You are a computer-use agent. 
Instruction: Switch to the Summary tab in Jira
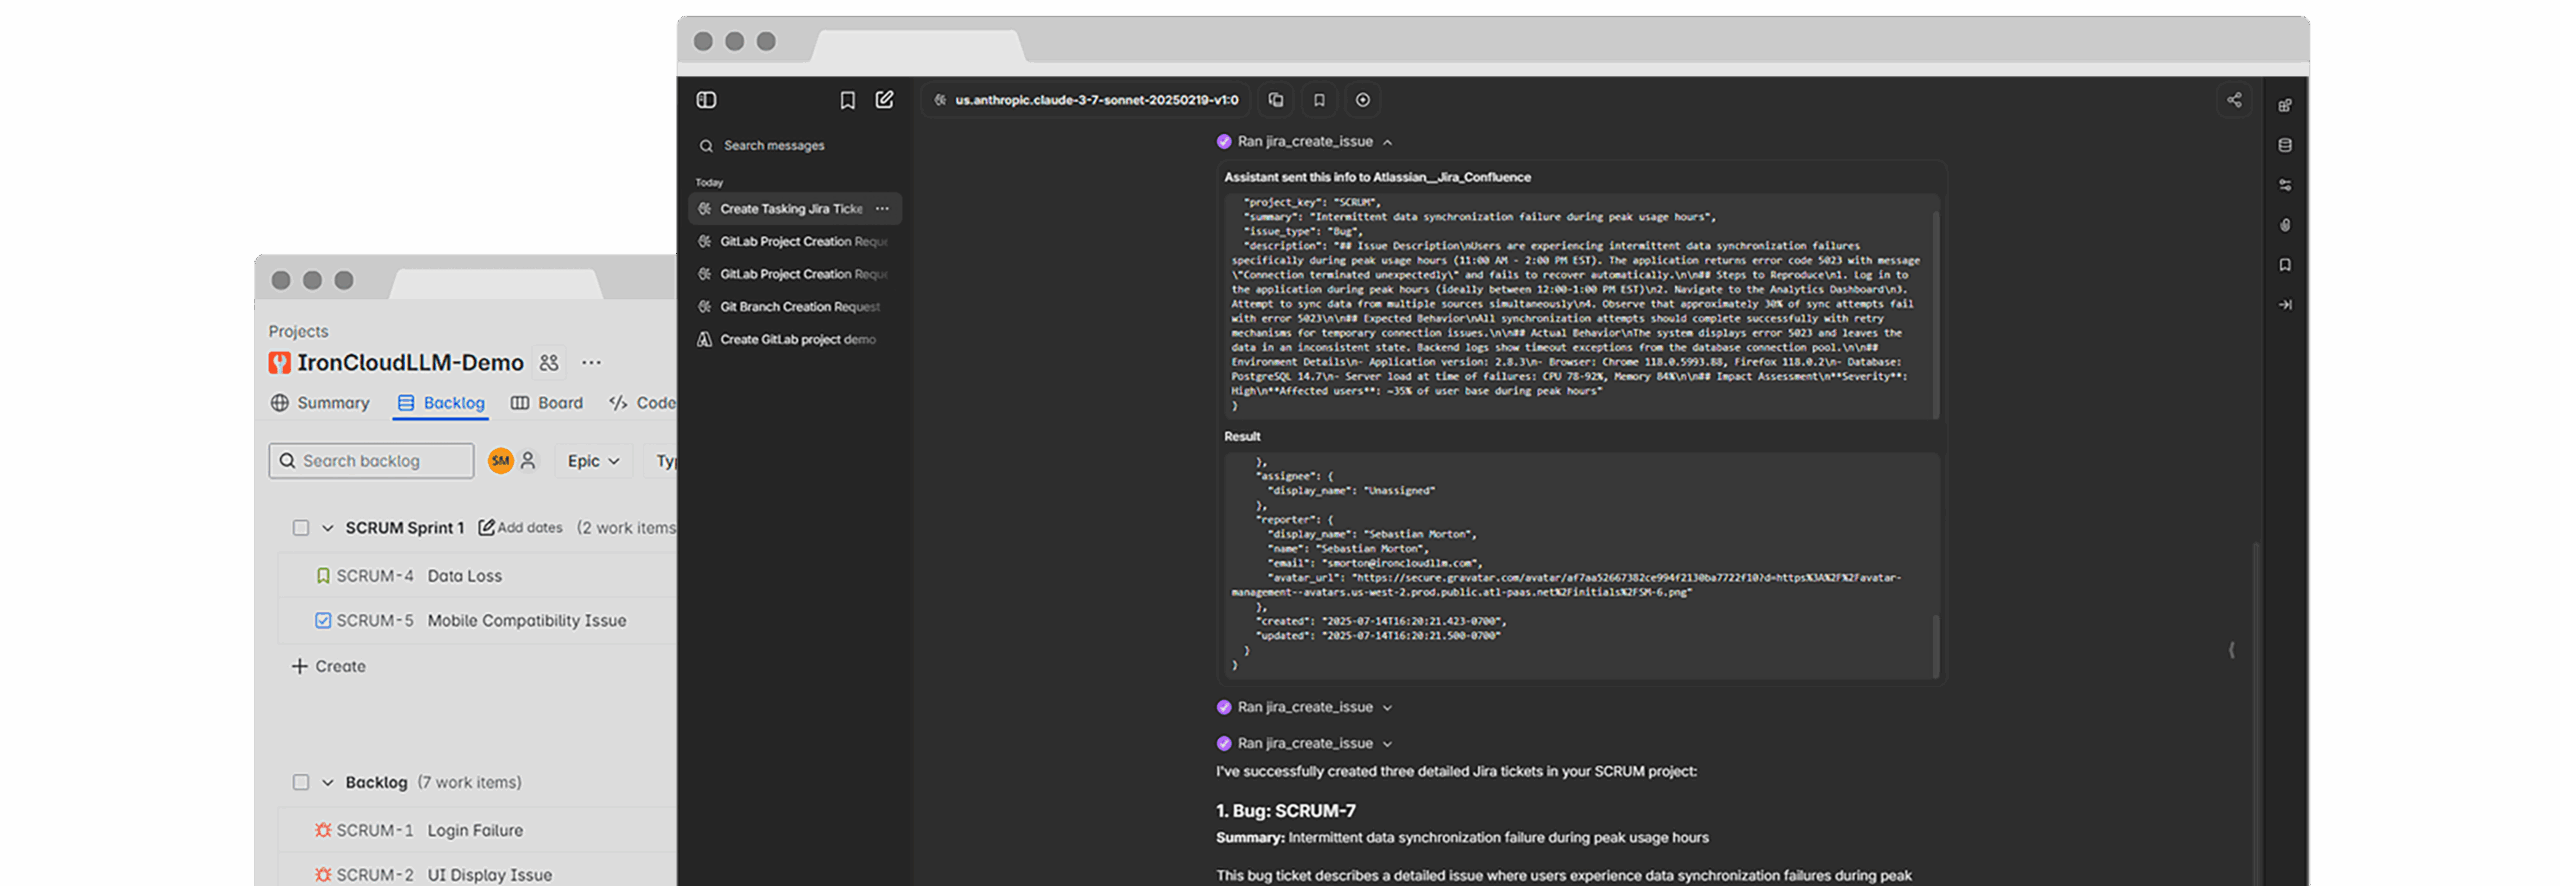pyautogui.click(x=320, y=403)
